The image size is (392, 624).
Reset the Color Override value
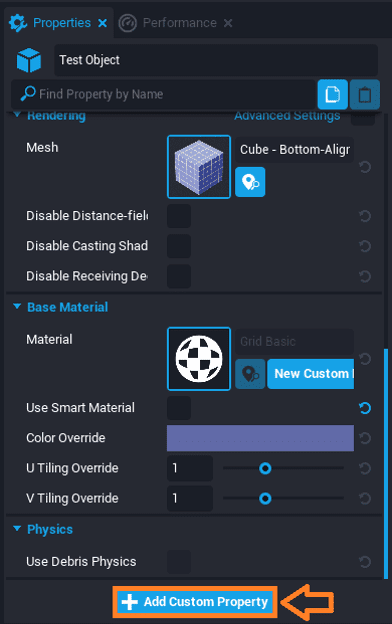pos(365,438)
